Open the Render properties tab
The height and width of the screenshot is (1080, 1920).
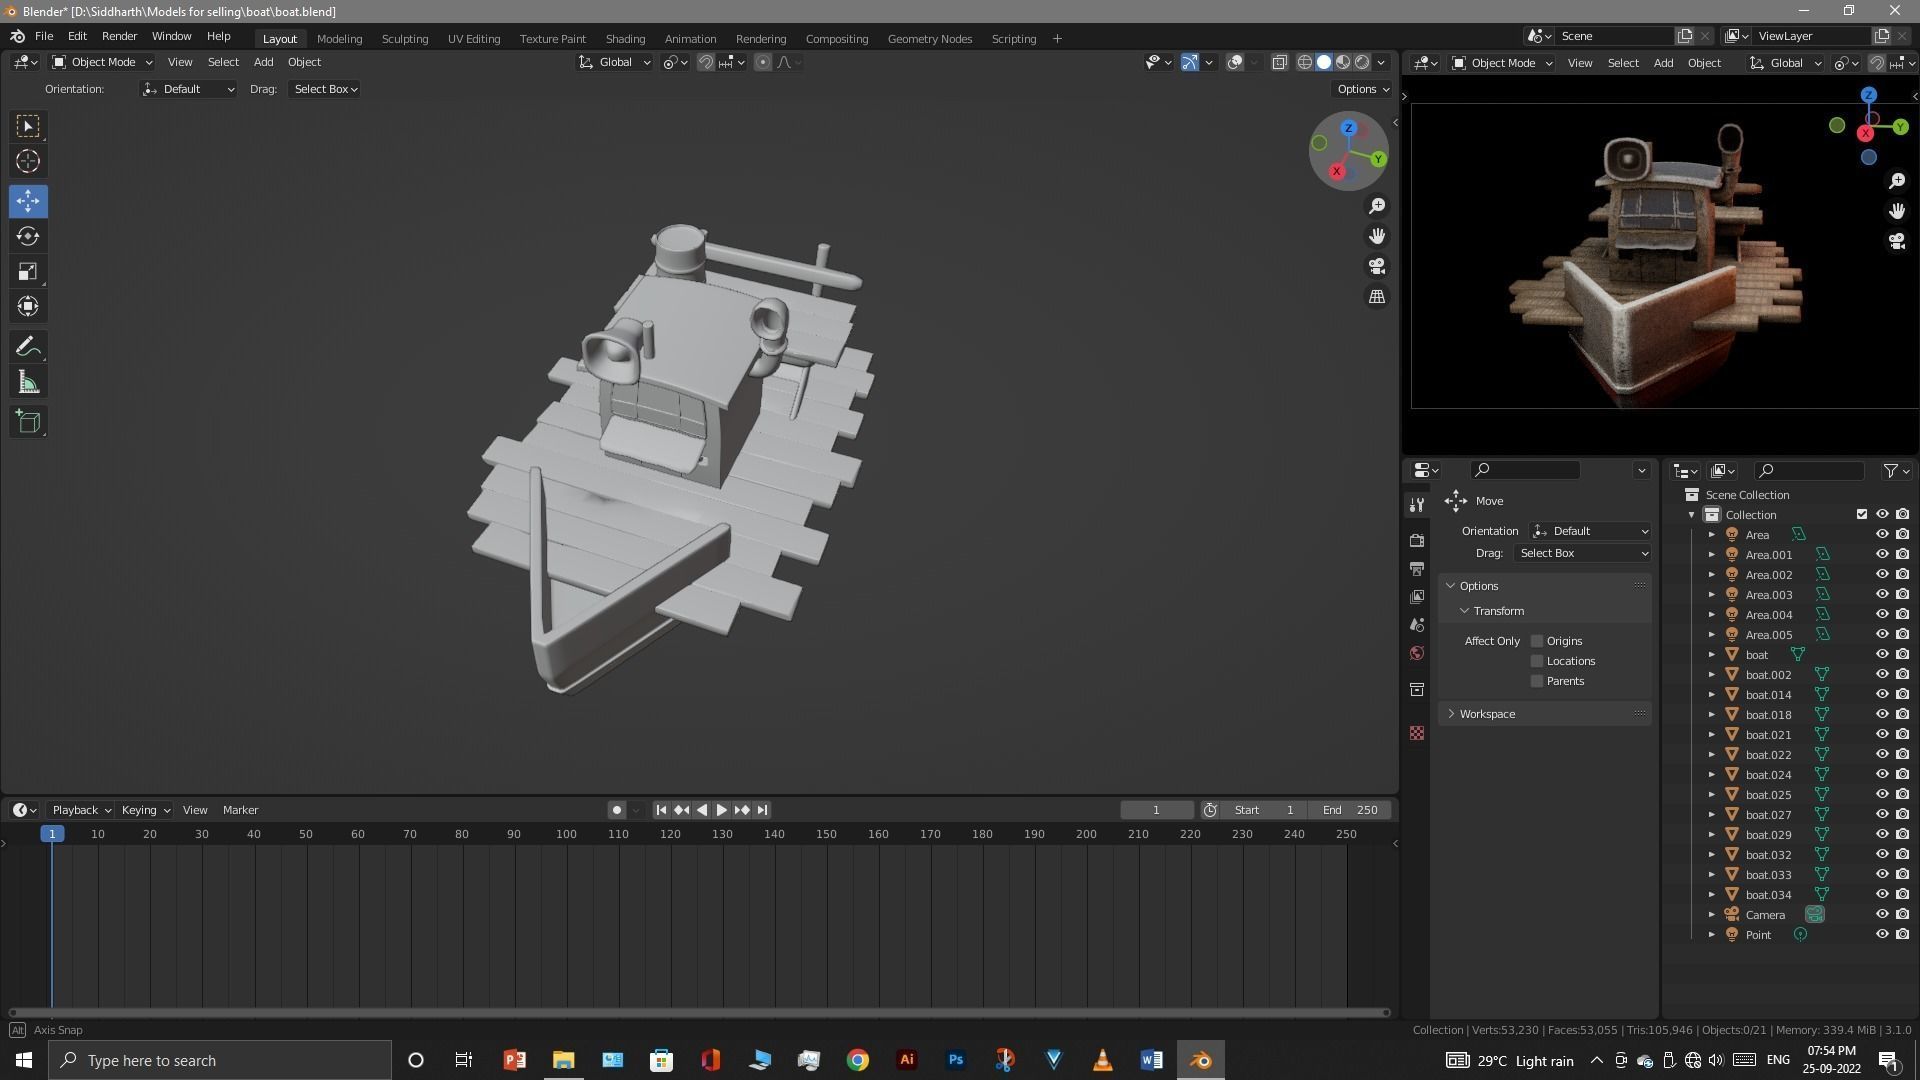click(1417, 540)
